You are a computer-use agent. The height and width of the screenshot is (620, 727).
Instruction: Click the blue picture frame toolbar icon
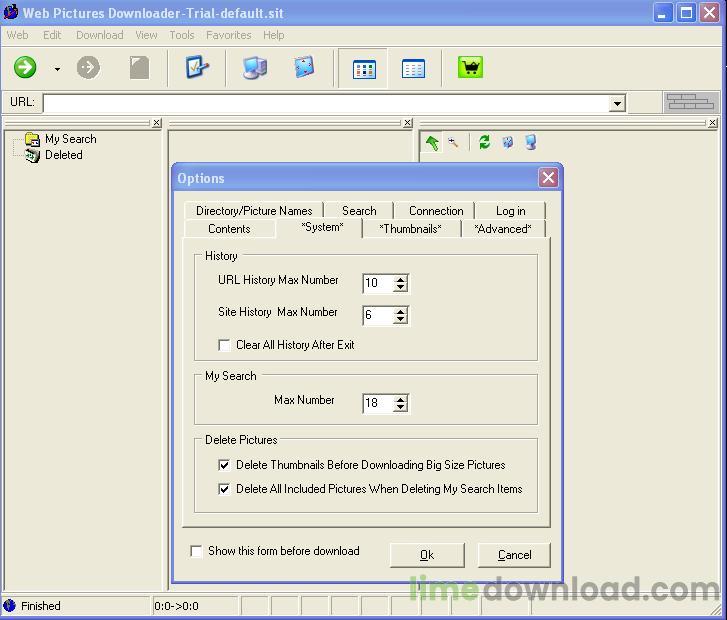tap(304, 68)
